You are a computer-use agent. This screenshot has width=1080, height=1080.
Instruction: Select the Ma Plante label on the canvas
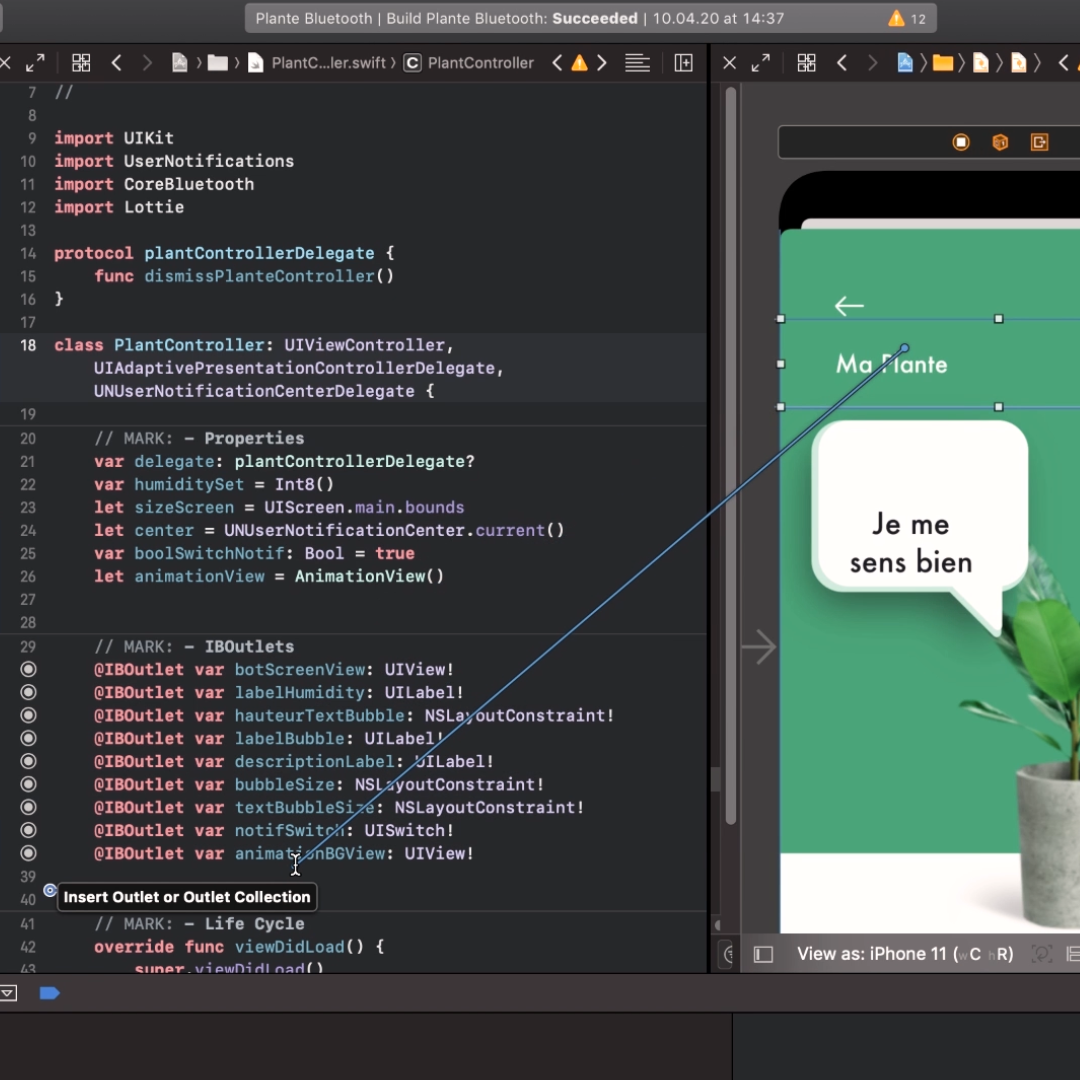[x=891, y=364]
